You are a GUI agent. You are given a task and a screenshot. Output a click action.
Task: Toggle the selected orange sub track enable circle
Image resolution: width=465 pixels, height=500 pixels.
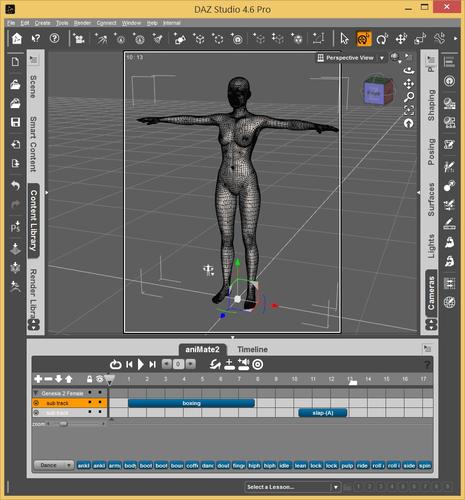click(x=36, y=403)
